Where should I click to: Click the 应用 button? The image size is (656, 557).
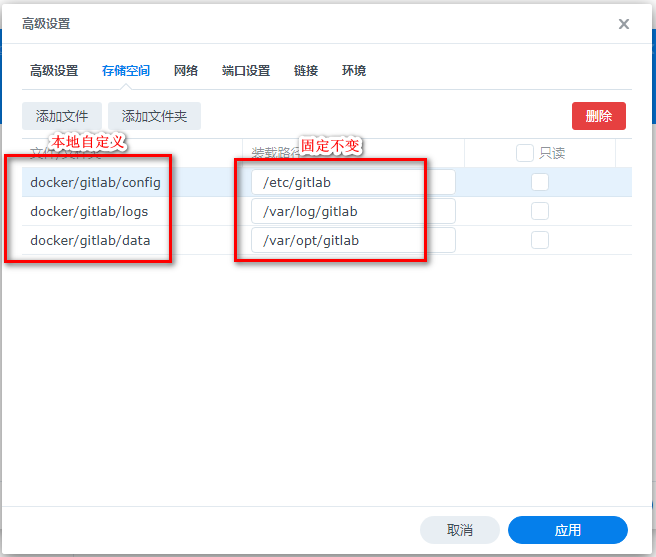[x=568, y=530]
